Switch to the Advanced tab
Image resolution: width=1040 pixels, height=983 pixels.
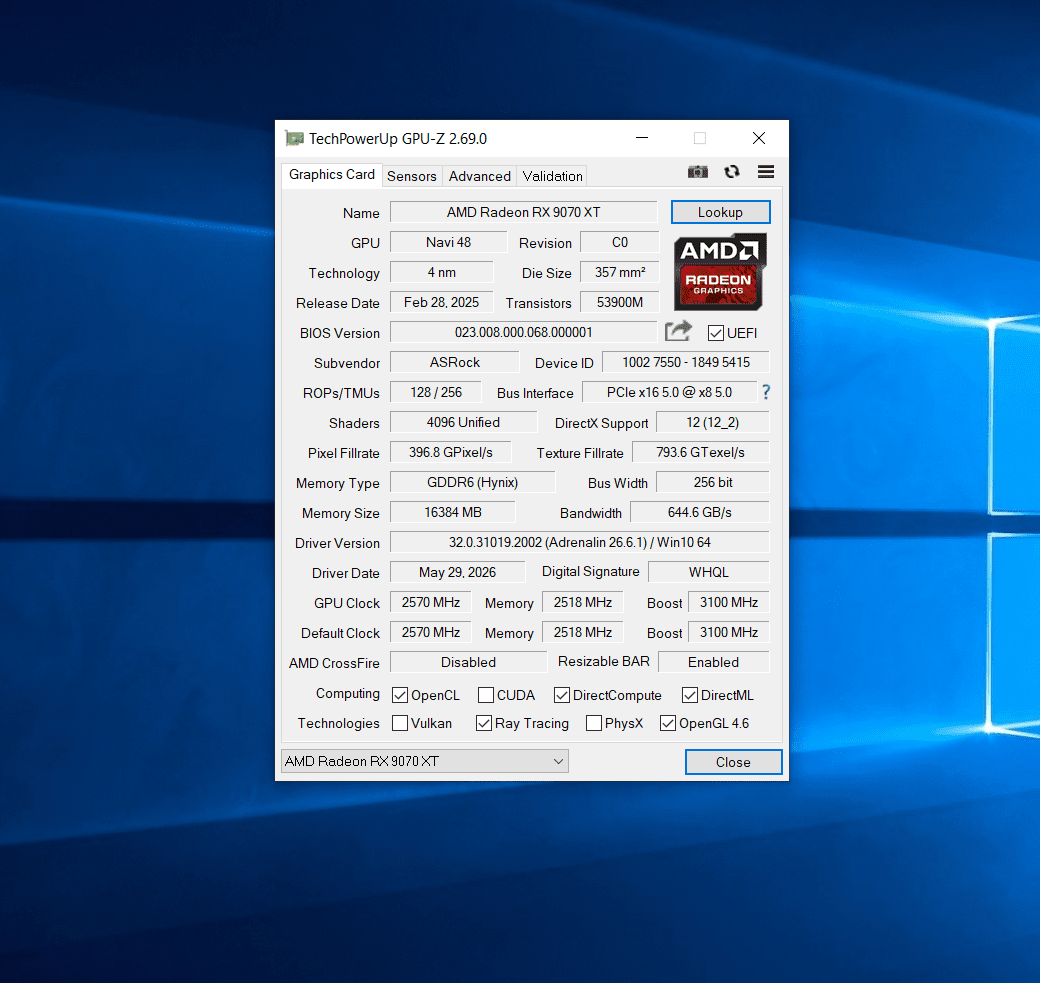click(x=480, y=176)
